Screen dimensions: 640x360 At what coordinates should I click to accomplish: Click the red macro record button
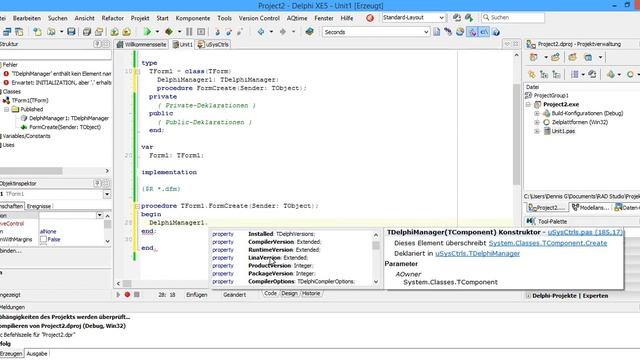(x=127, y=294)
